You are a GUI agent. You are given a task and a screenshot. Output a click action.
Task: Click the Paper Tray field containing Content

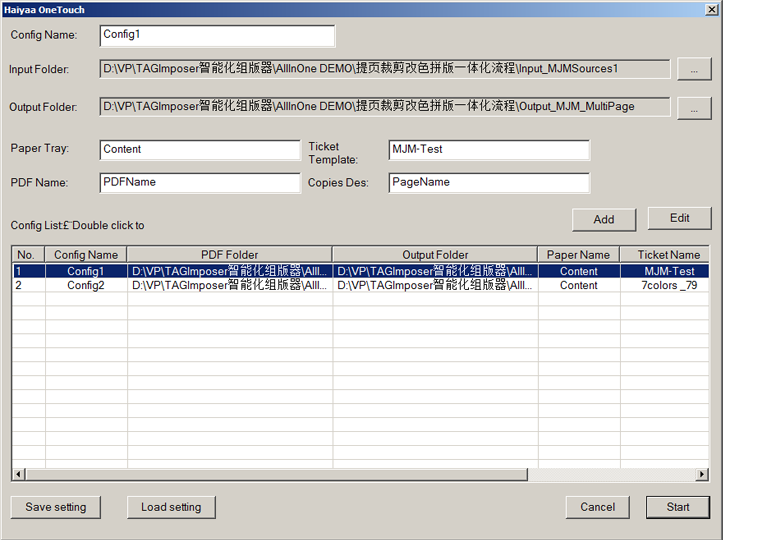click(200, 150)
